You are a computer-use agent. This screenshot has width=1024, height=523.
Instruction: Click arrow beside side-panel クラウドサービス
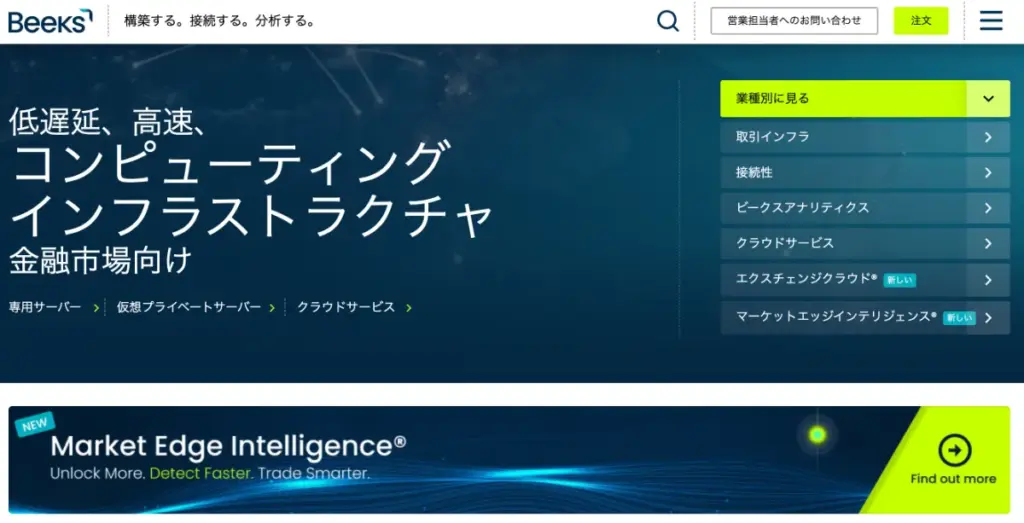988,243
